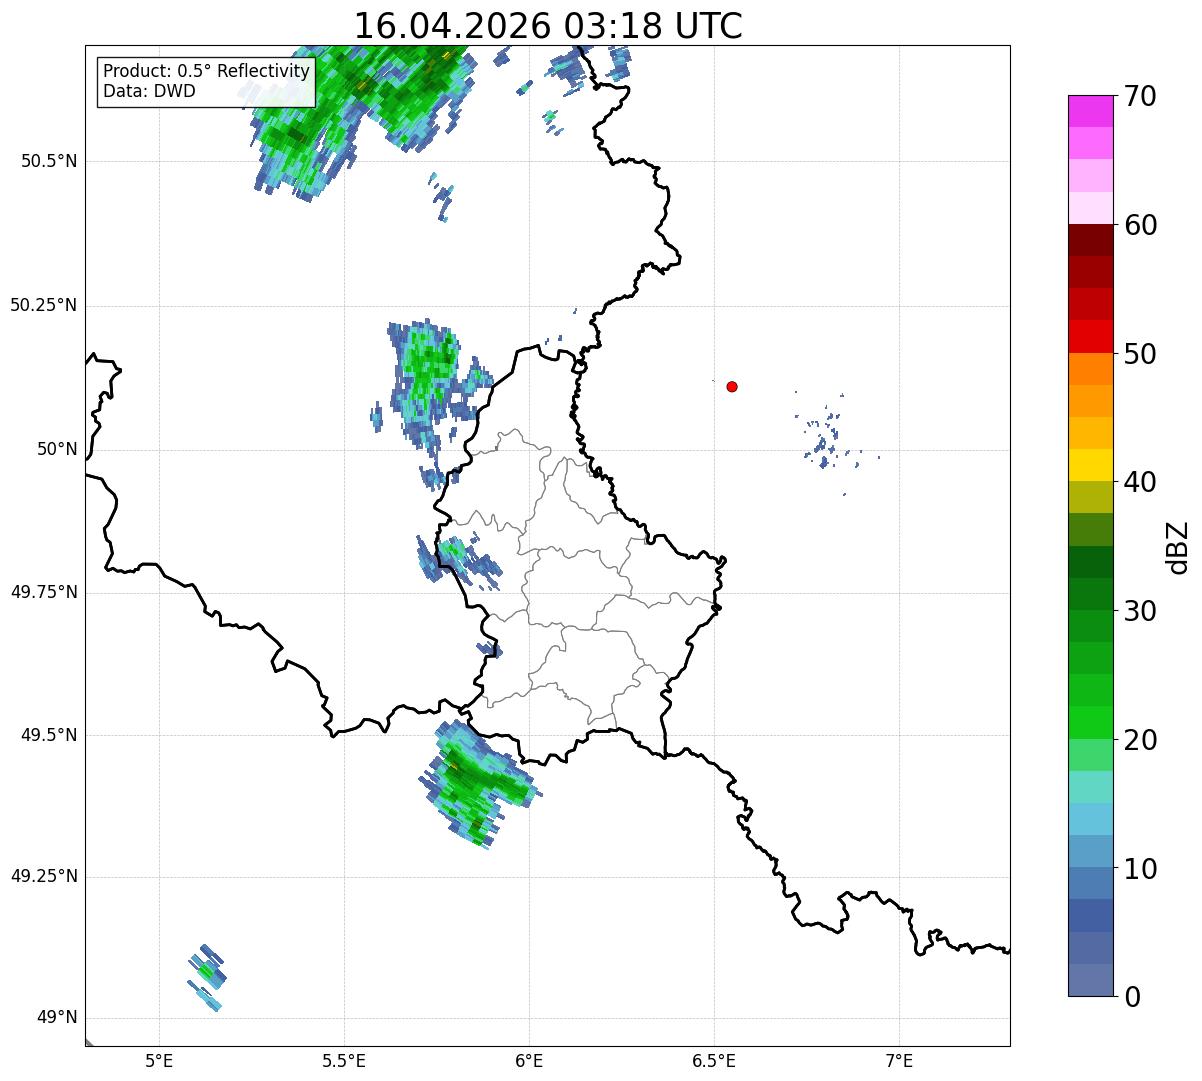Click the 70 tick label on colorbar
Screen dimensions: 1202x1081
pyautogui.click(x=1140, y=96)
